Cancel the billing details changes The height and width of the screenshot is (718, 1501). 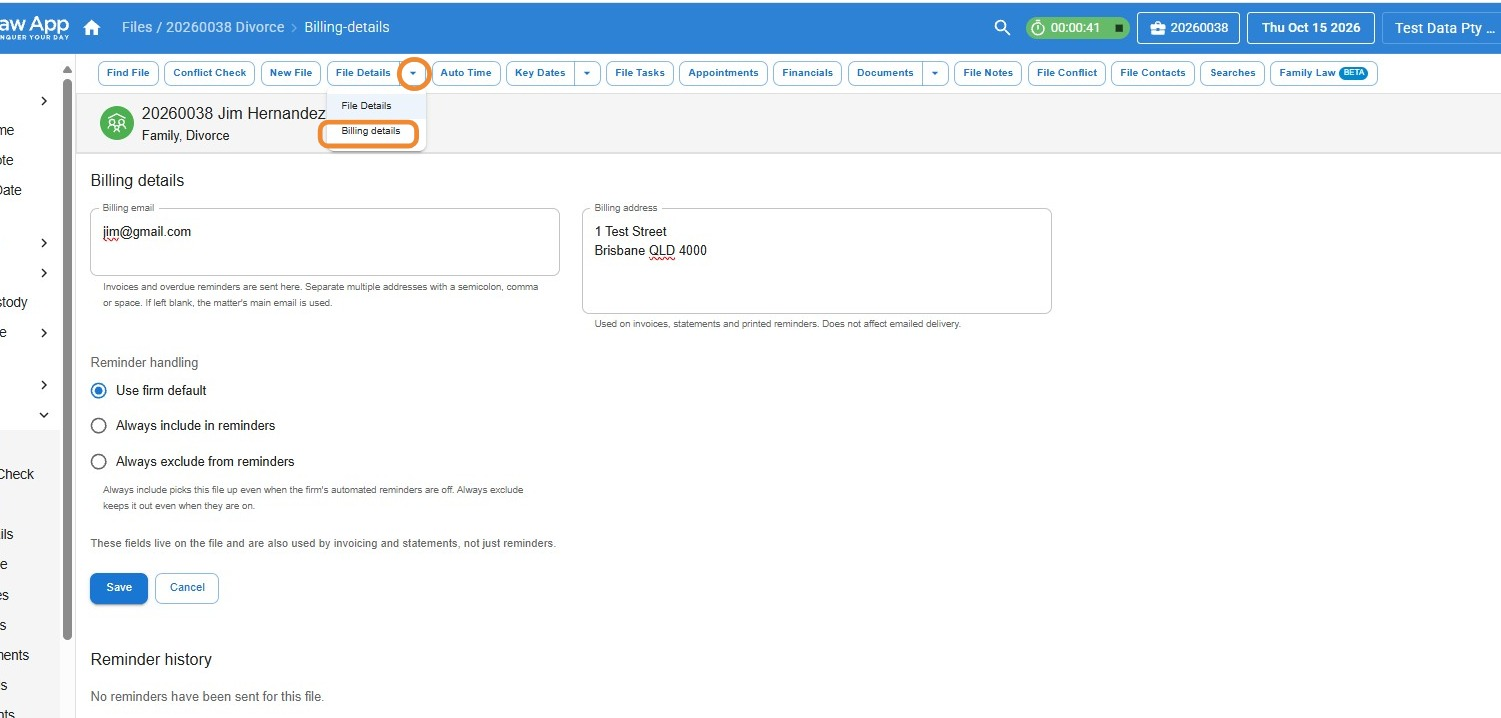[187, 588]
